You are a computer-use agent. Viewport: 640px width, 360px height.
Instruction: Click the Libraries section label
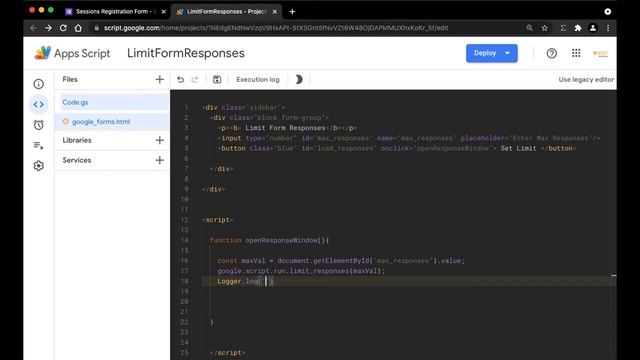coord(77,140)
